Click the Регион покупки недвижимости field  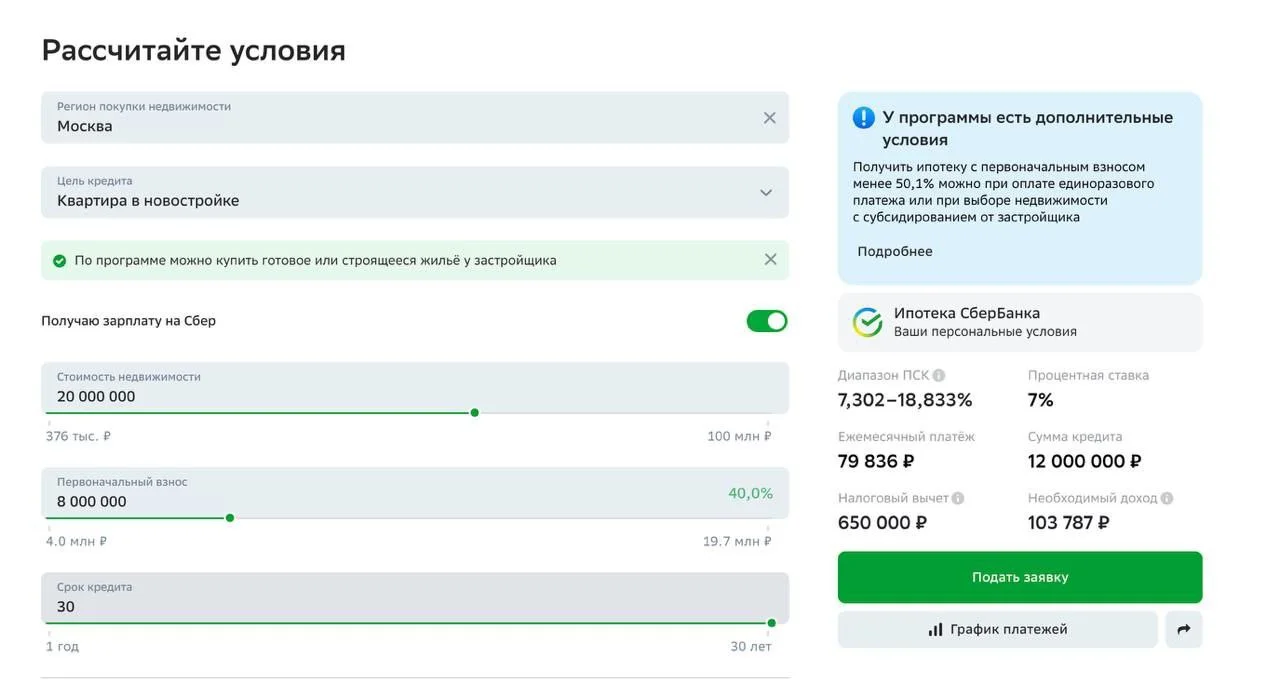pos(415,118)
